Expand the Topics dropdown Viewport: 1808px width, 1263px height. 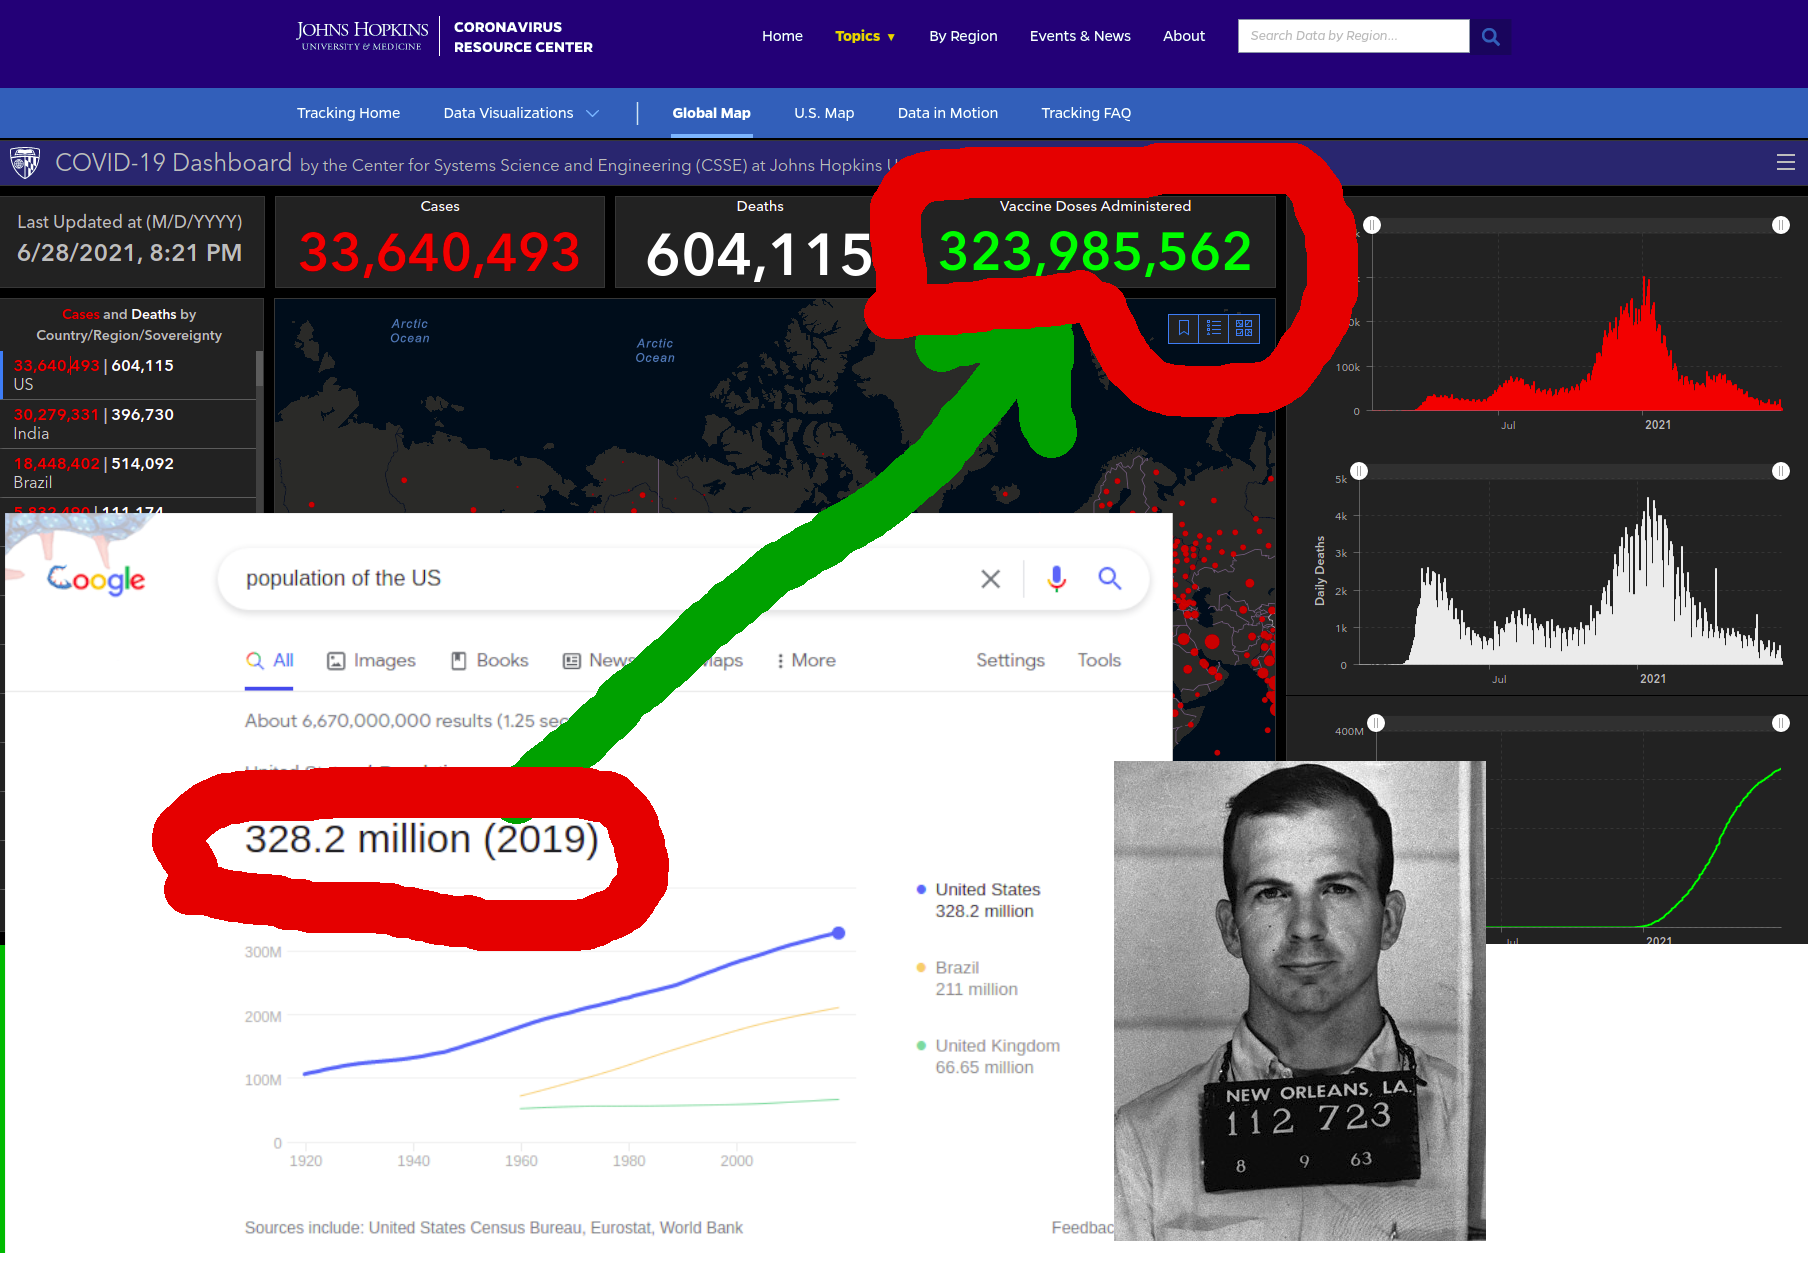pyautogui.click(x=865, y=36)
